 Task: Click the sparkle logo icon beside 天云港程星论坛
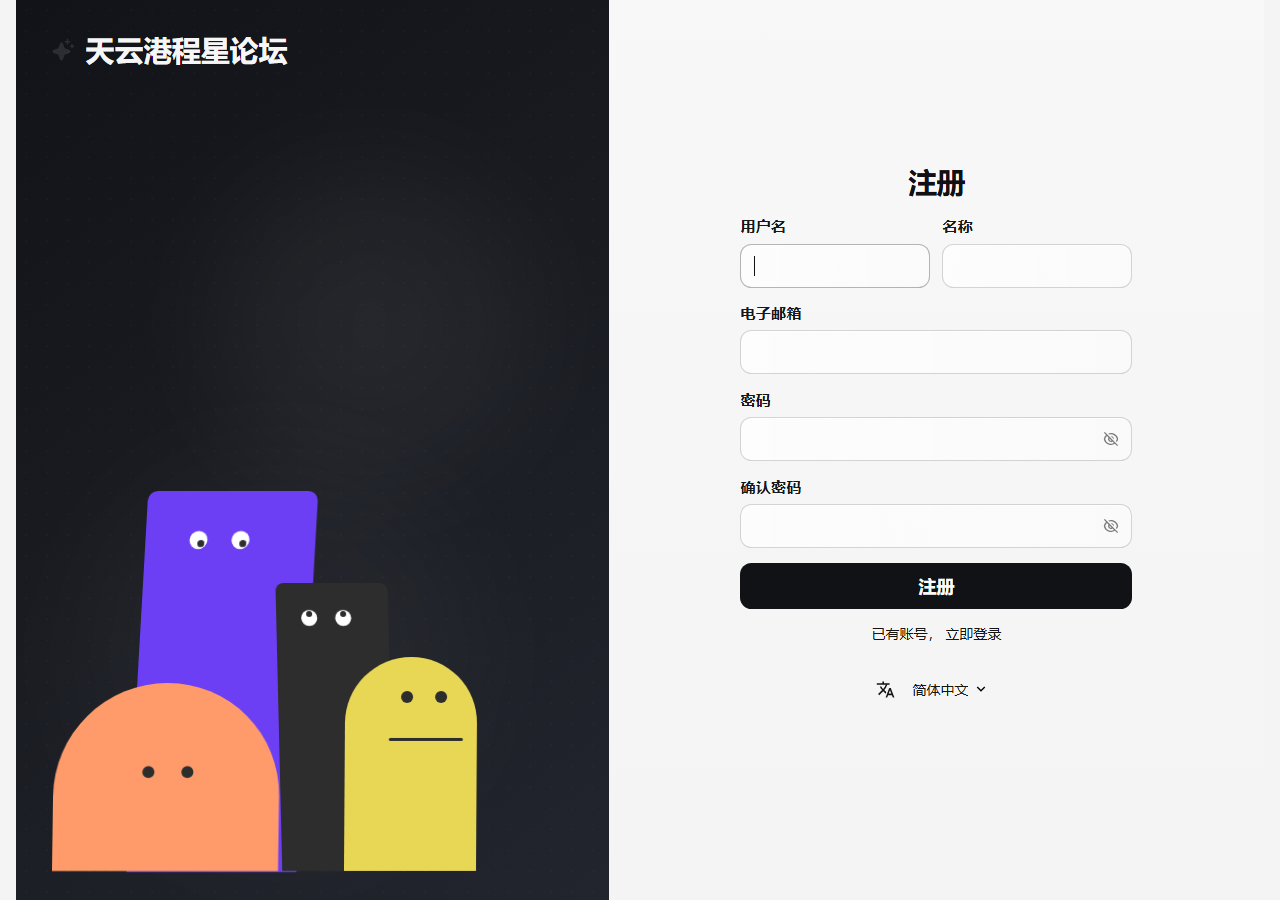click(62, 51)
